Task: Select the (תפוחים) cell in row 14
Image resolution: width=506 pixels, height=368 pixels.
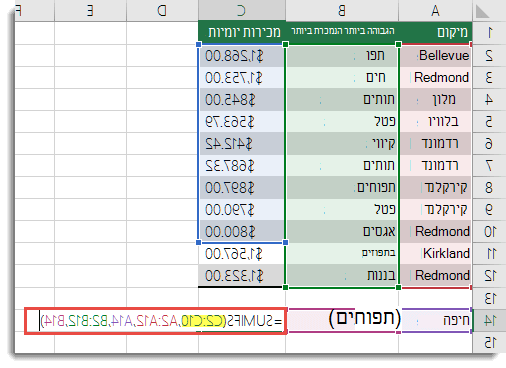Action: click(342, 320)
